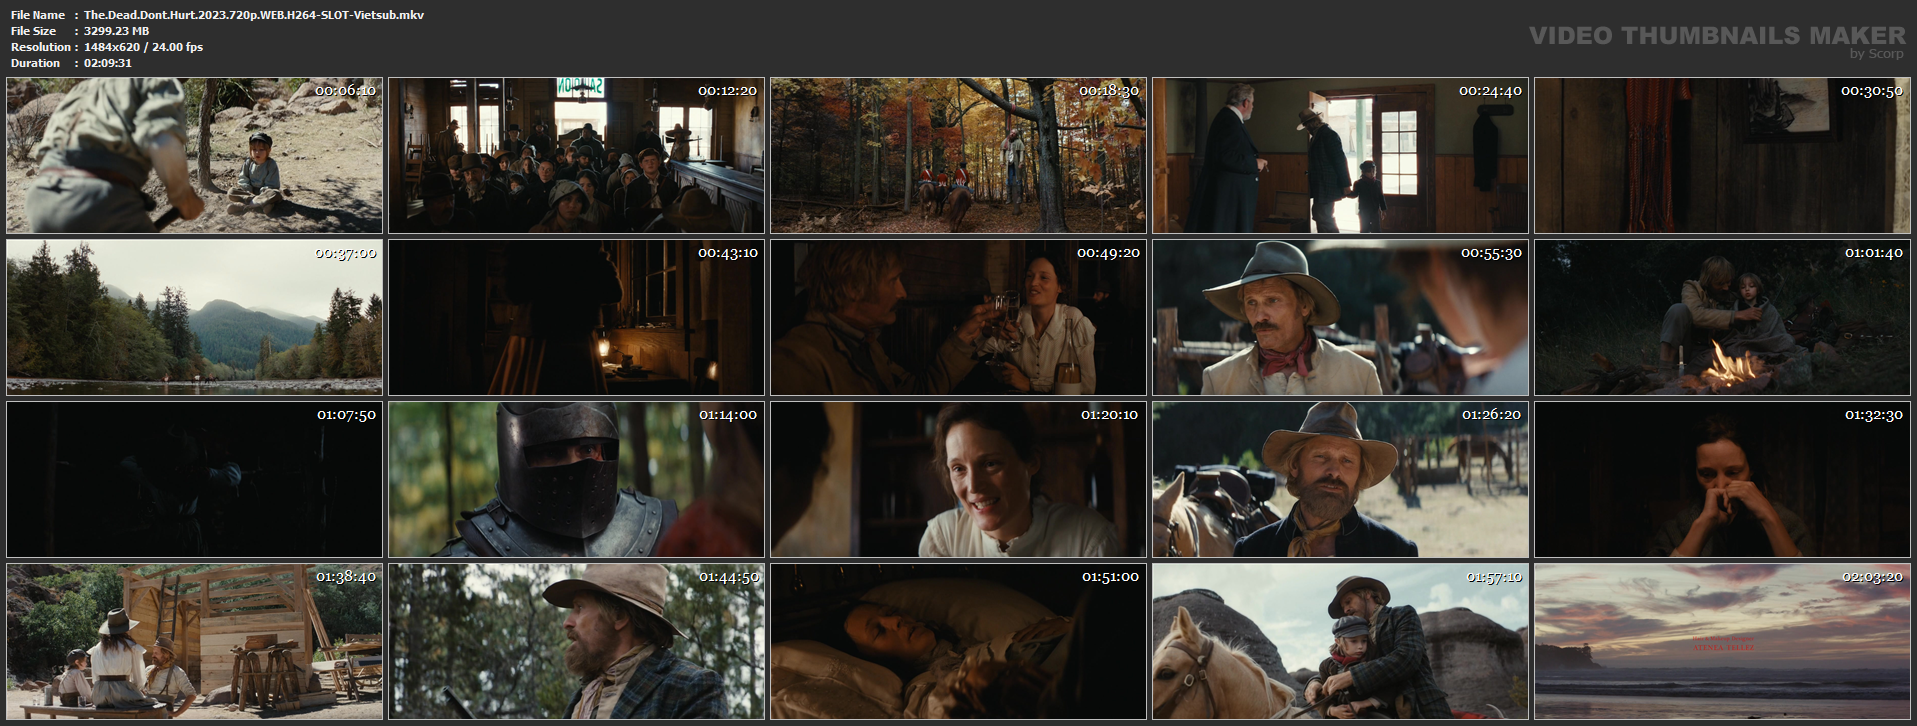The width and height of the screenshot is (1917, 726).
Task: Select the thumbnail at 00:37:00
Action: click(194, 317)
